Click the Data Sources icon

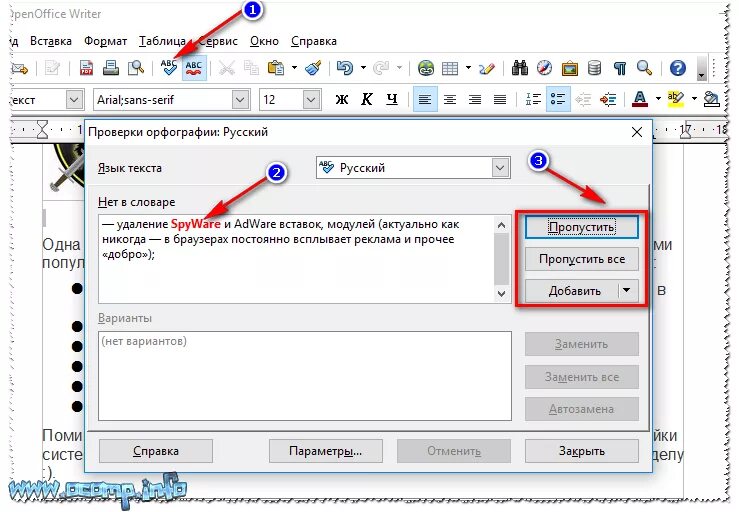594,68
